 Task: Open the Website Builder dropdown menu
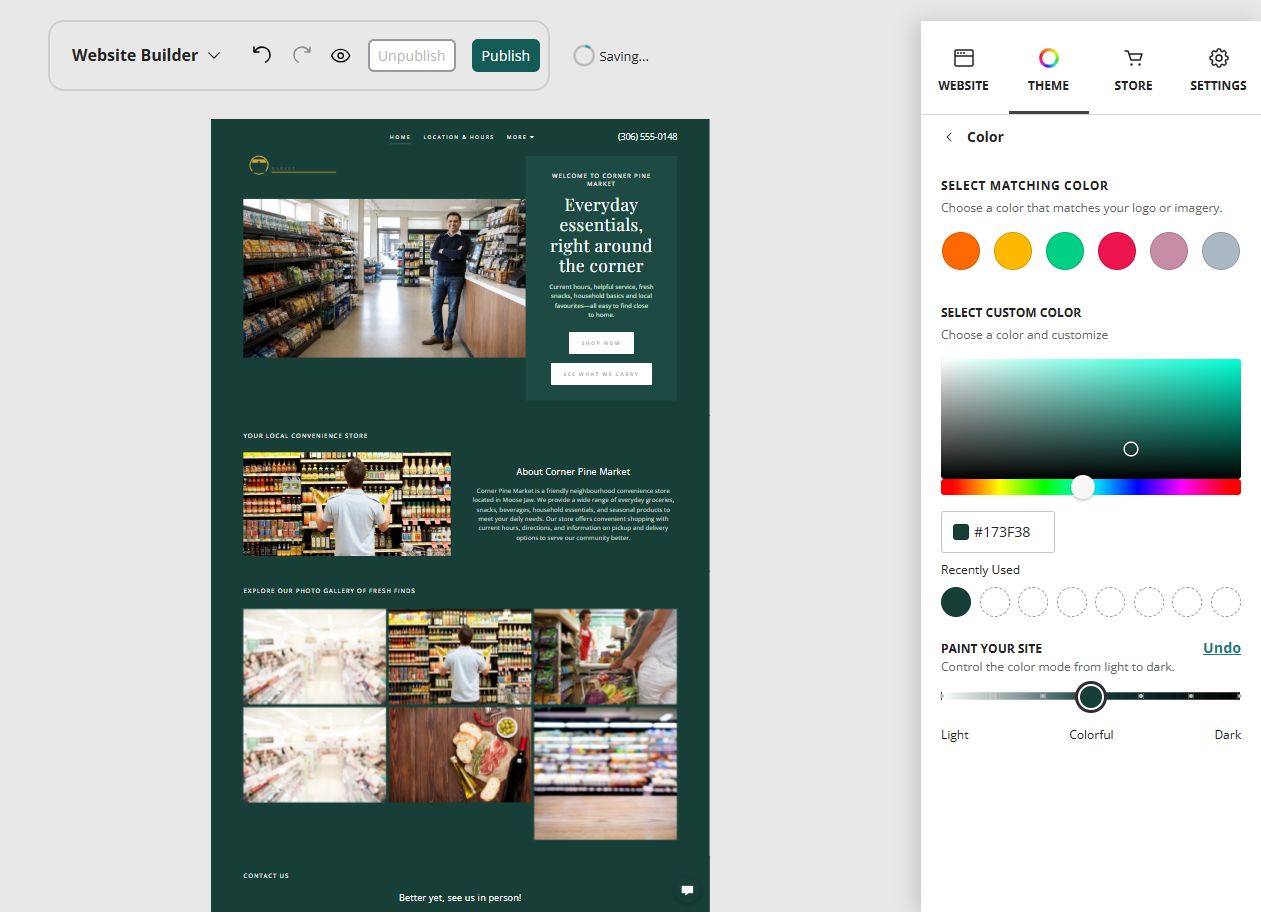point(146,55)
